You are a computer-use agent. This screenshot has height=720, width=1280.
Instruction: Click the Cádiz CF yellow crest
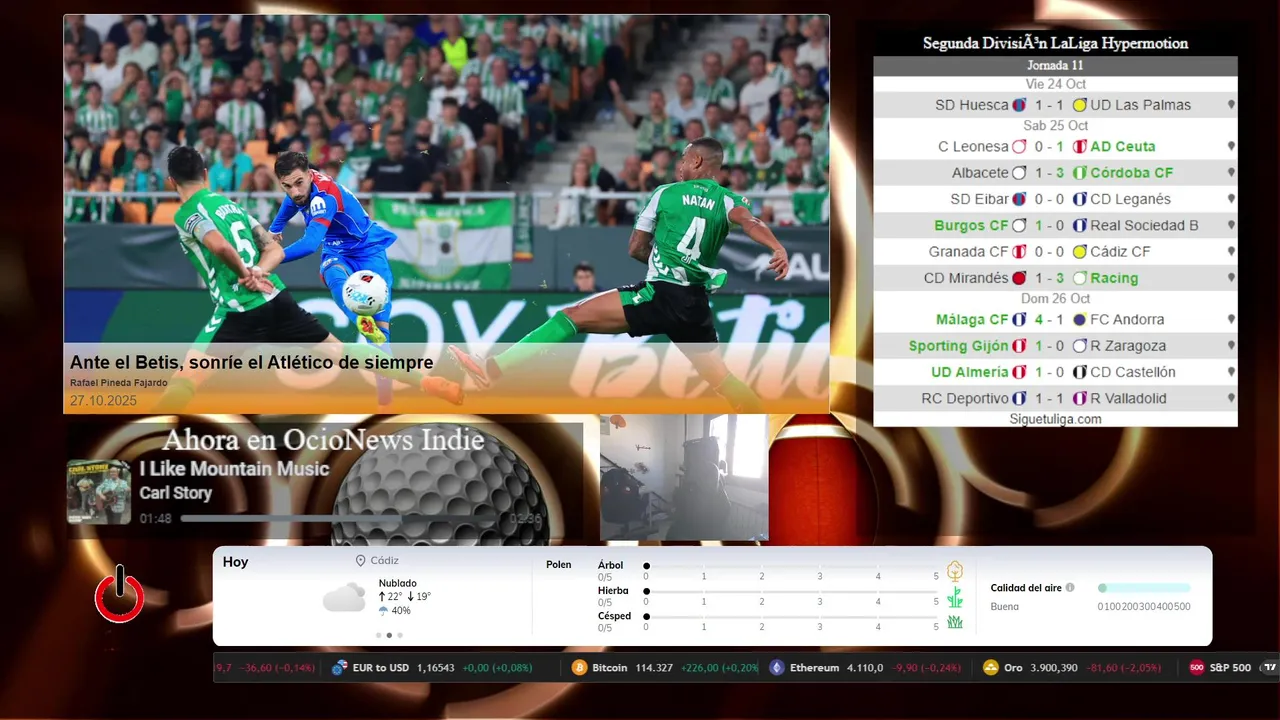pyautogui.click(x=1079, y=252)
